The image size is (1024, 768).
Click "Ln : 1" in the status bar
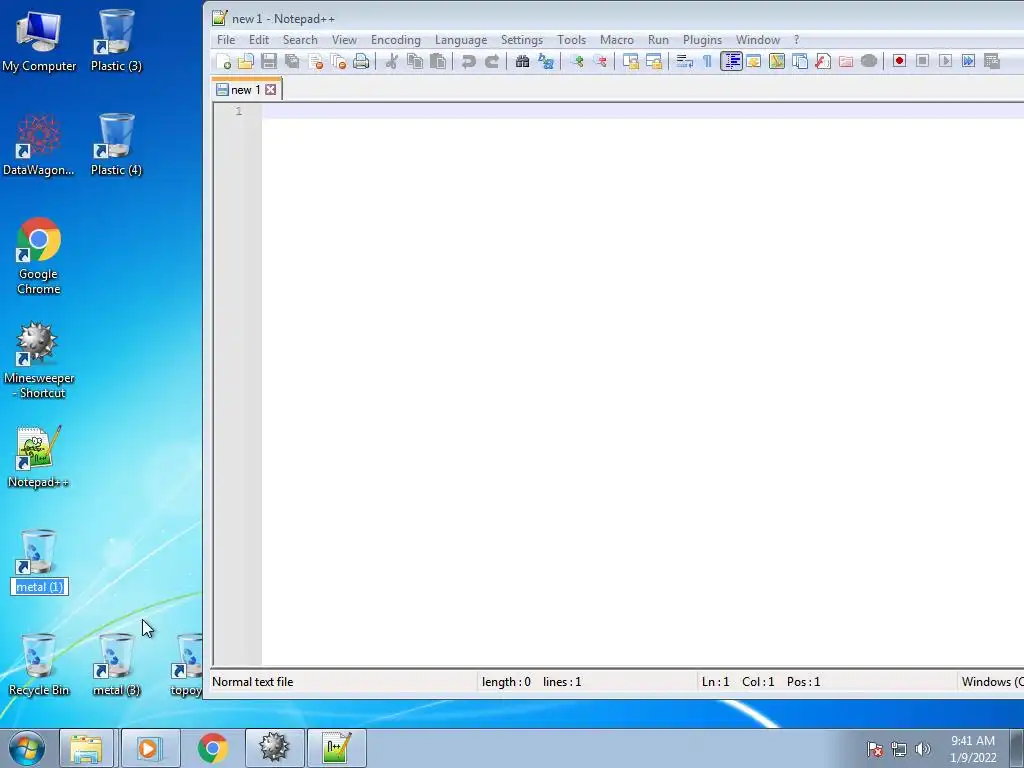click(715, 682)
